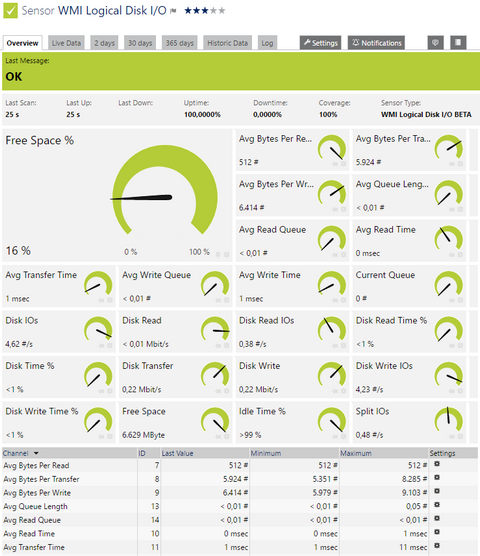The height and width of the screenshot is (556, 480).
Task: Select the Idle Time % gauge tile
Action: [292, 422]
